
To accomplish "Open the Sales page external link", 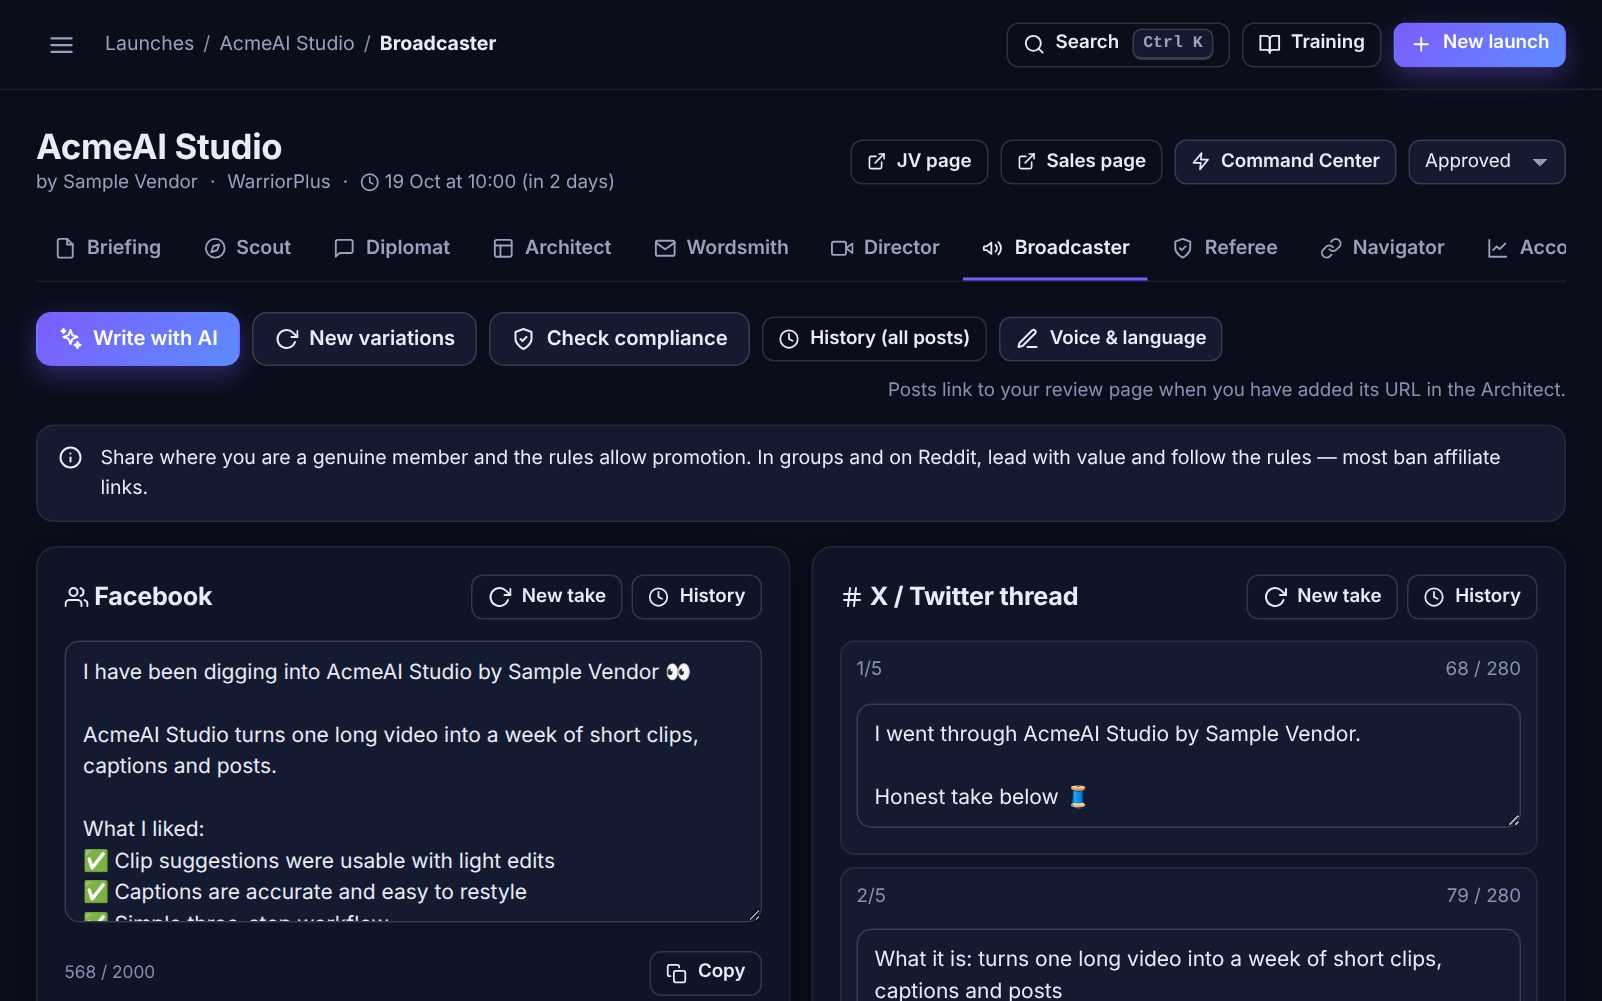I will tap(1081, 162).
